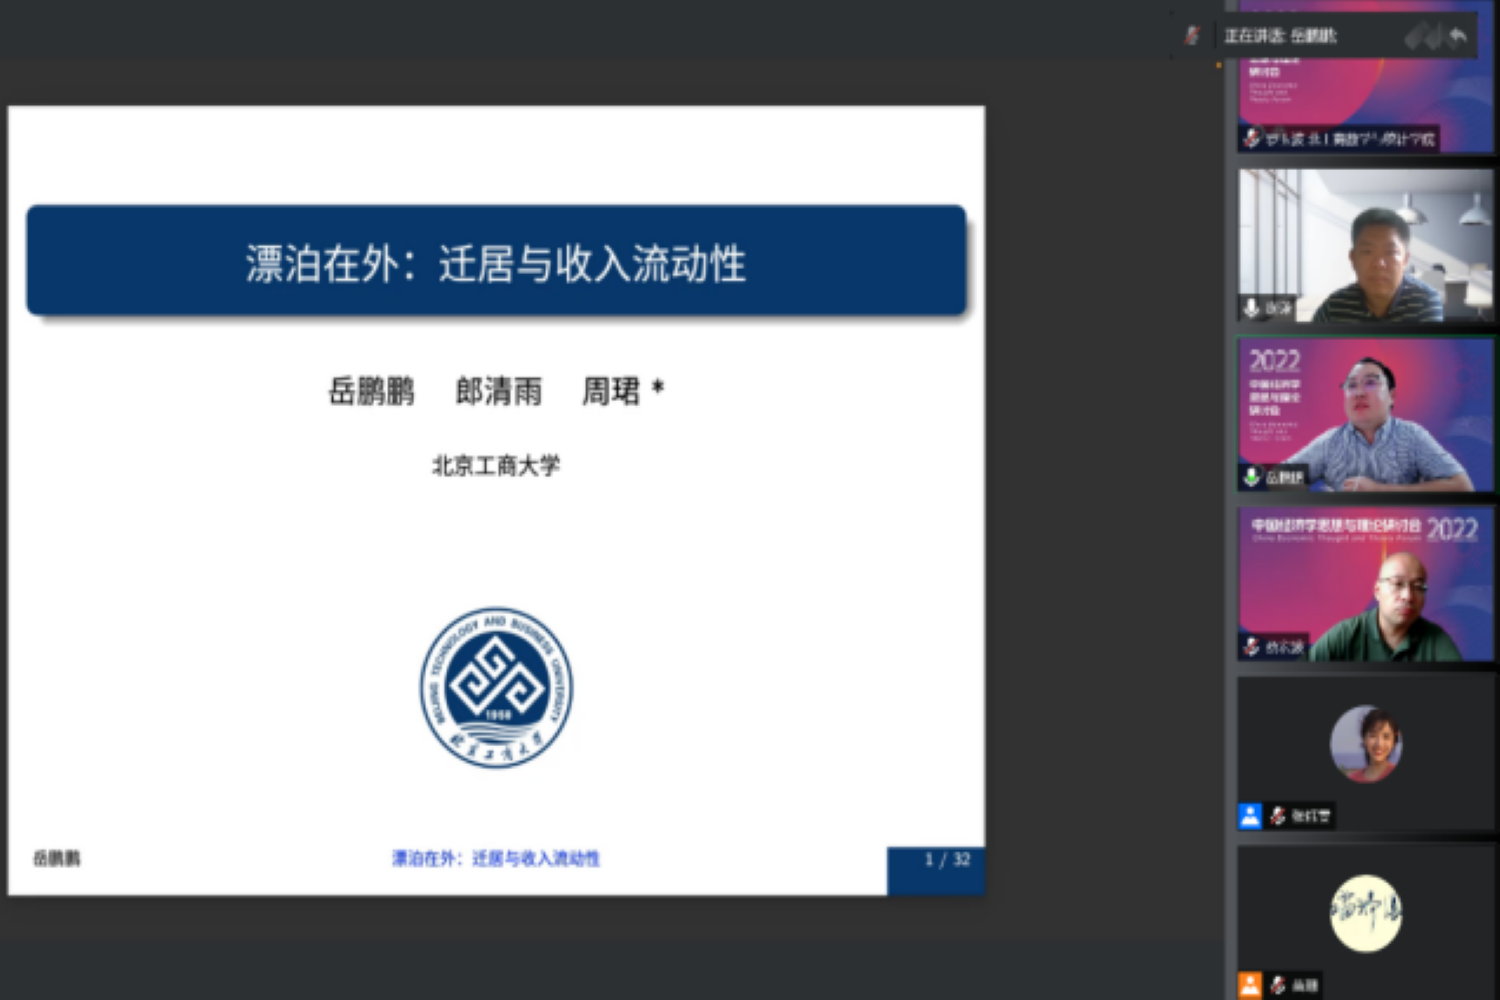Click the muted microphone icon in the speaking bar
This screenshot has height=1000, width=1500.
tap(1191, 36)
